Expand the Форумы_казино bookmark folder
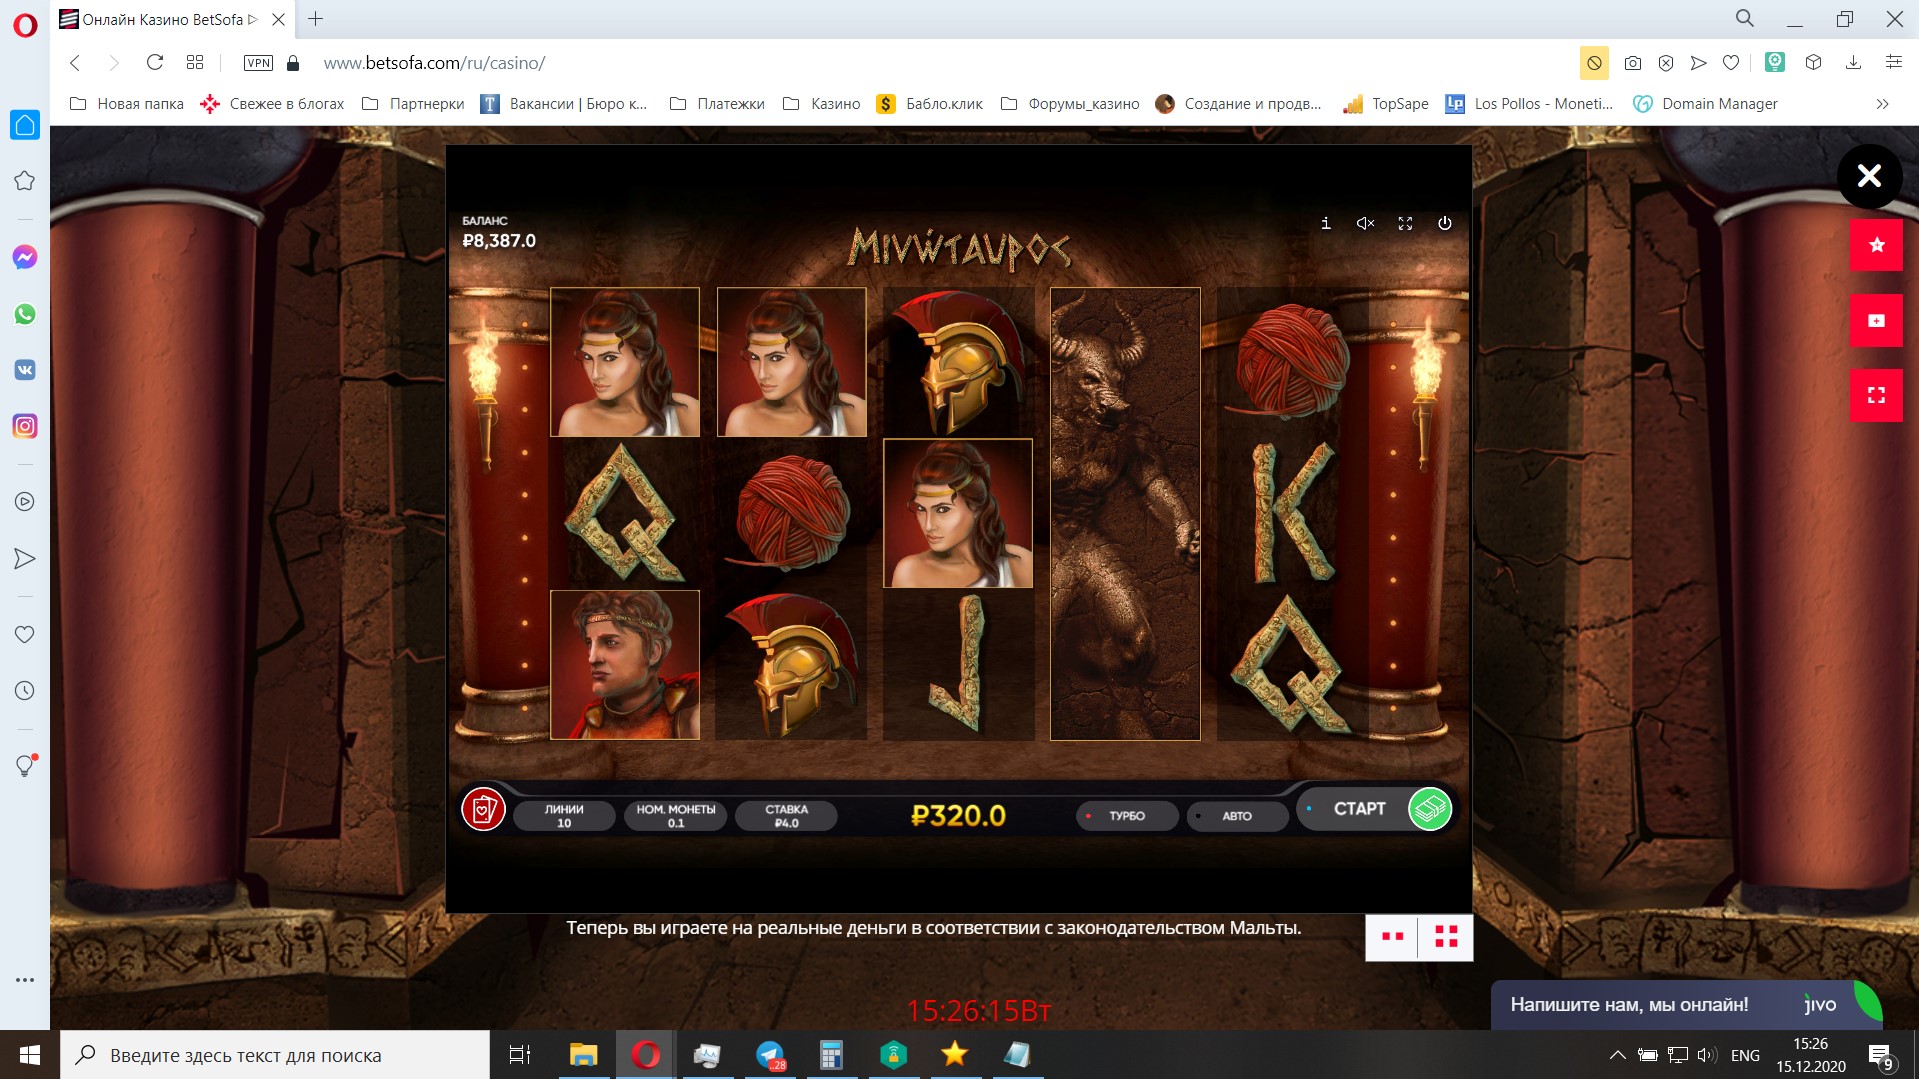Viewport: 1919px width, 1079px height. 1070,104
